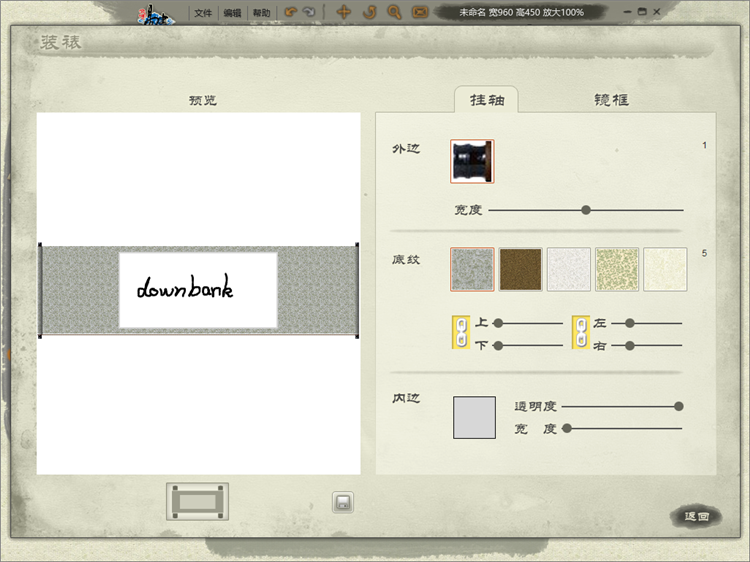Select the black scroll roller thumbnail
This screenshot has height=562, width=750.
(x=472, y=161)
